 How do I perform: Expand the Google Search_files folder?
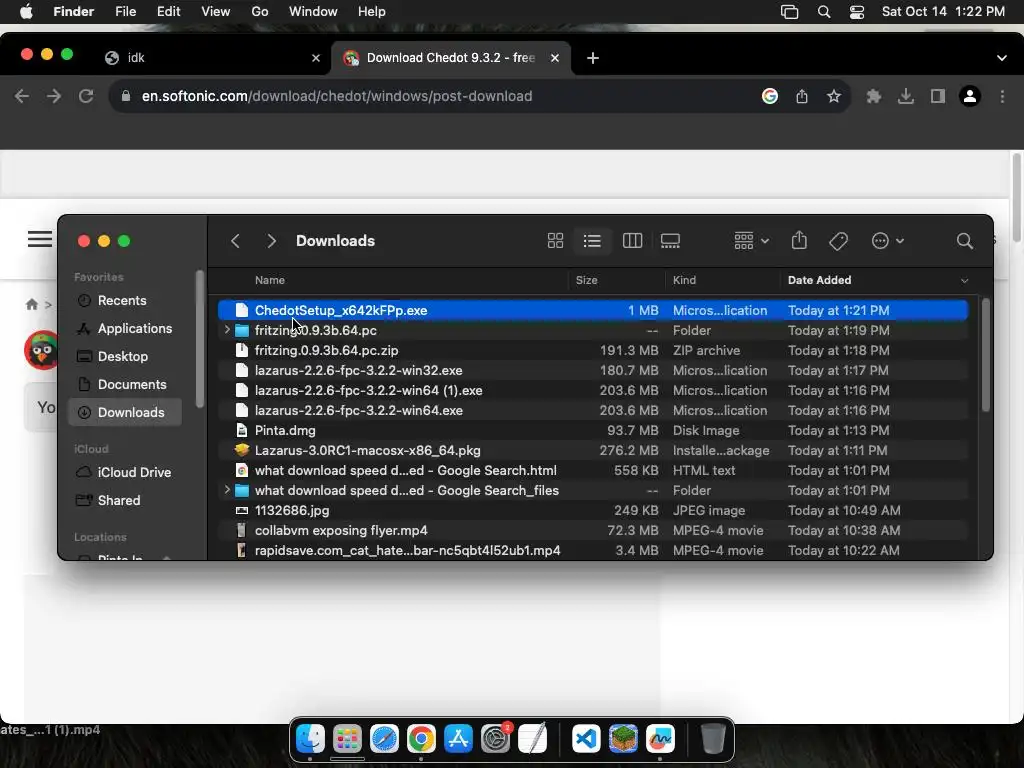pos(227,490)
